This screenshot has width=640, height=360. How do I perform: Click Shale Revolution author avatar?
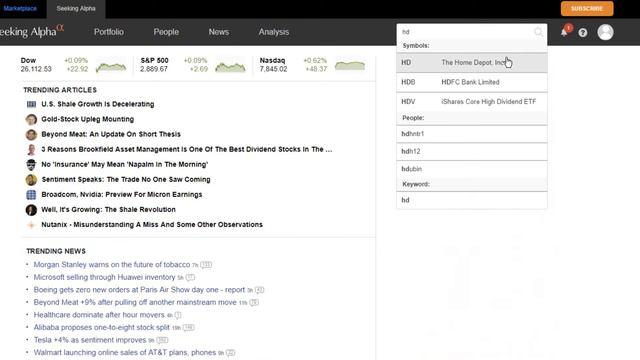(31, 210)
